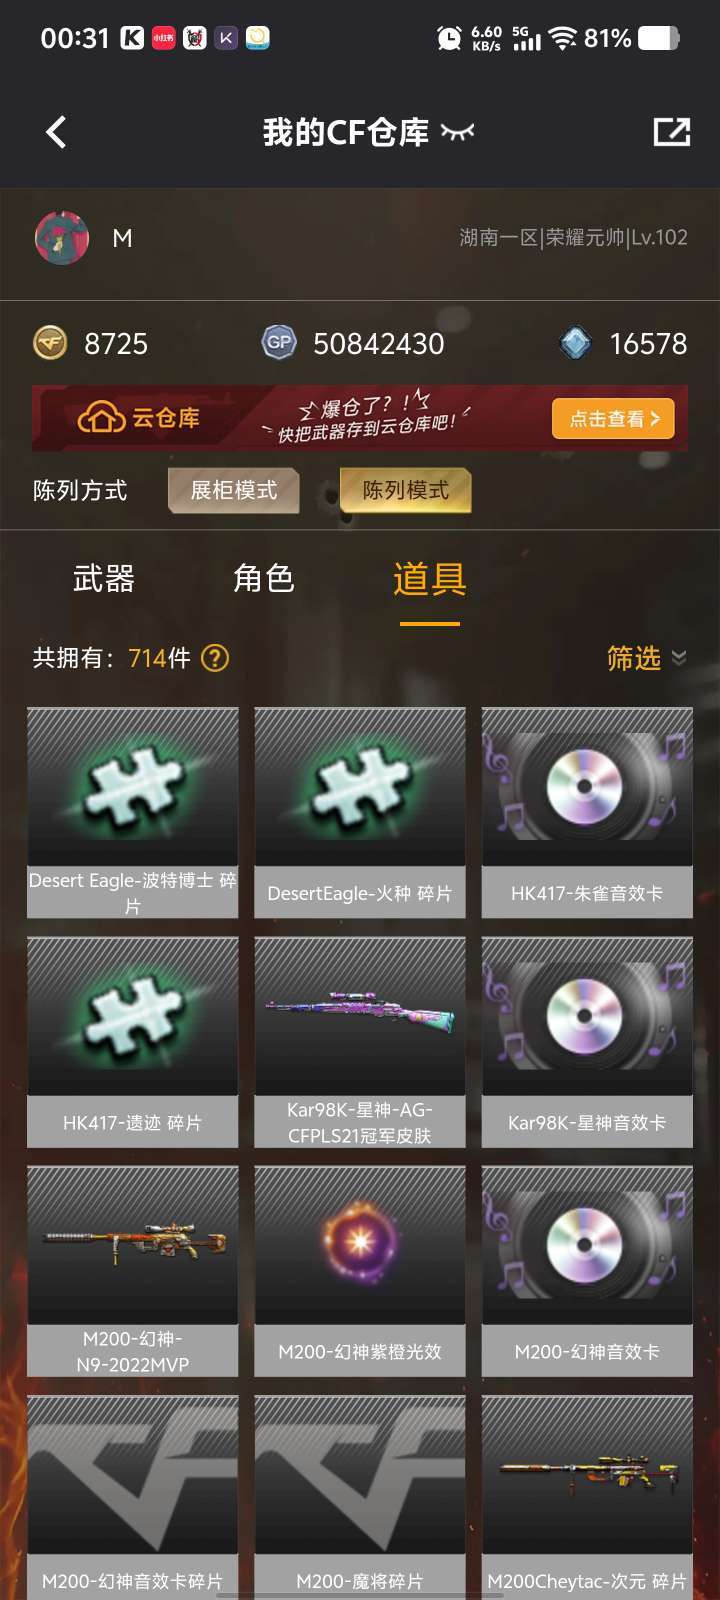Open the question mark help icon
Screen dimensions: 720x1600
point(215,658)
